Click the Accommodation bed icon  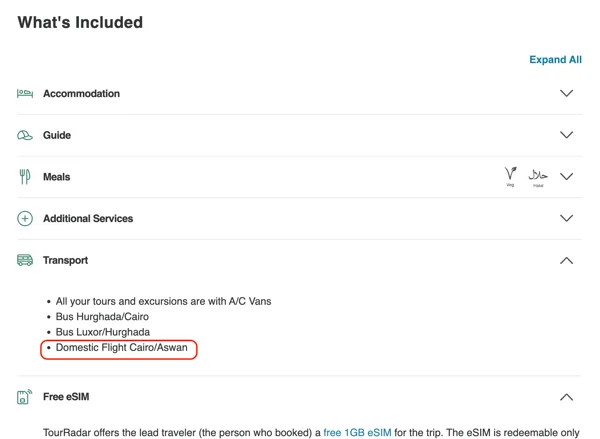[x=25, y=93]
